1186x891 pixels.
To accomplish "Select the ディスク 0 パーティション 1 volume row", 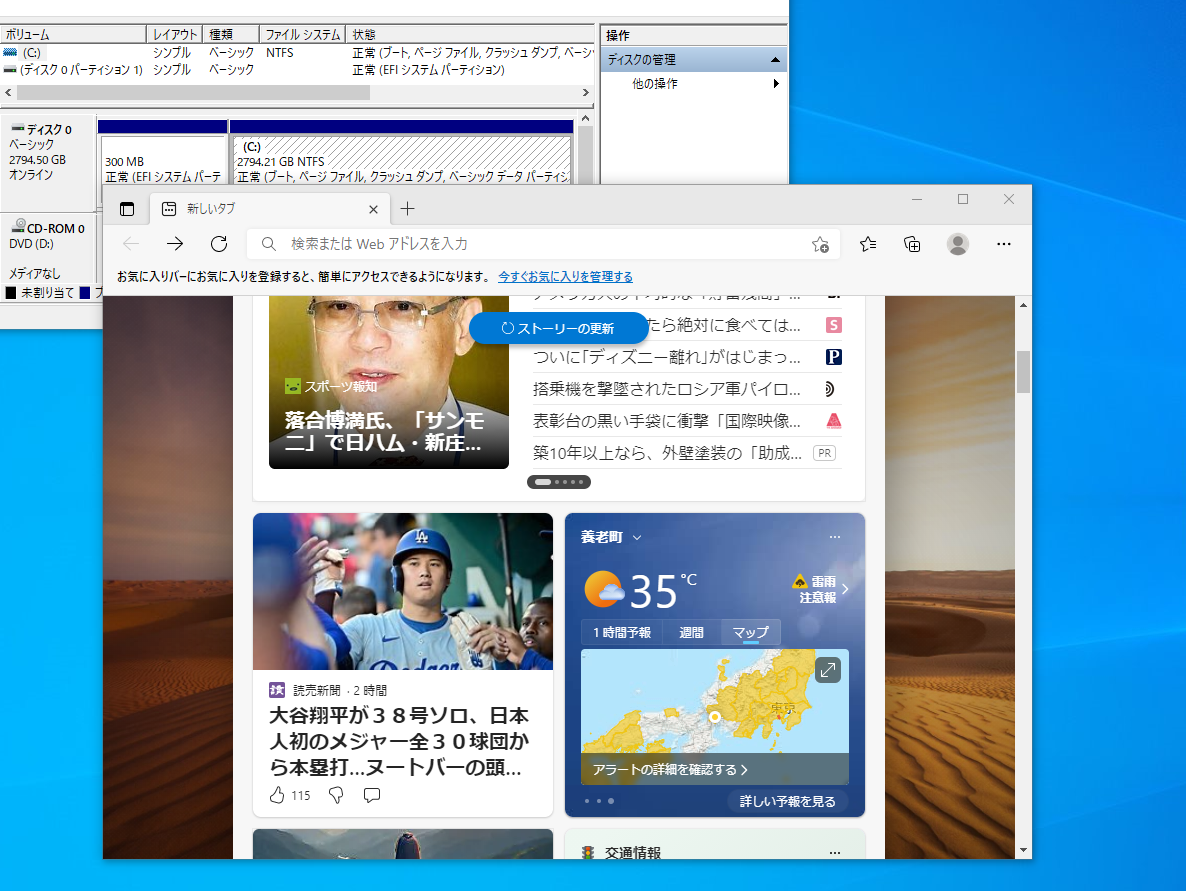I will point(298,70).
